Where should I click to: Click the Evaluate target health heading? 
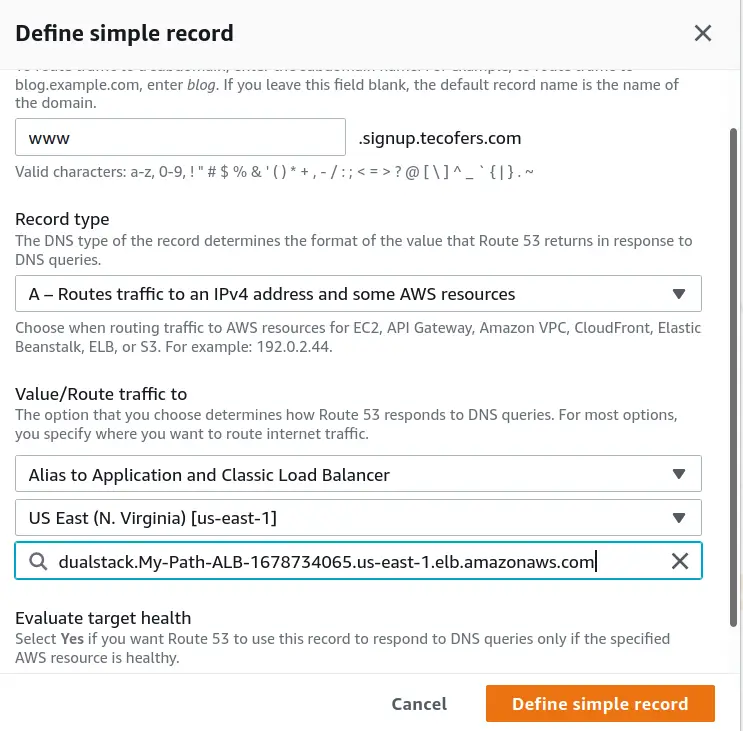point(103,618)
